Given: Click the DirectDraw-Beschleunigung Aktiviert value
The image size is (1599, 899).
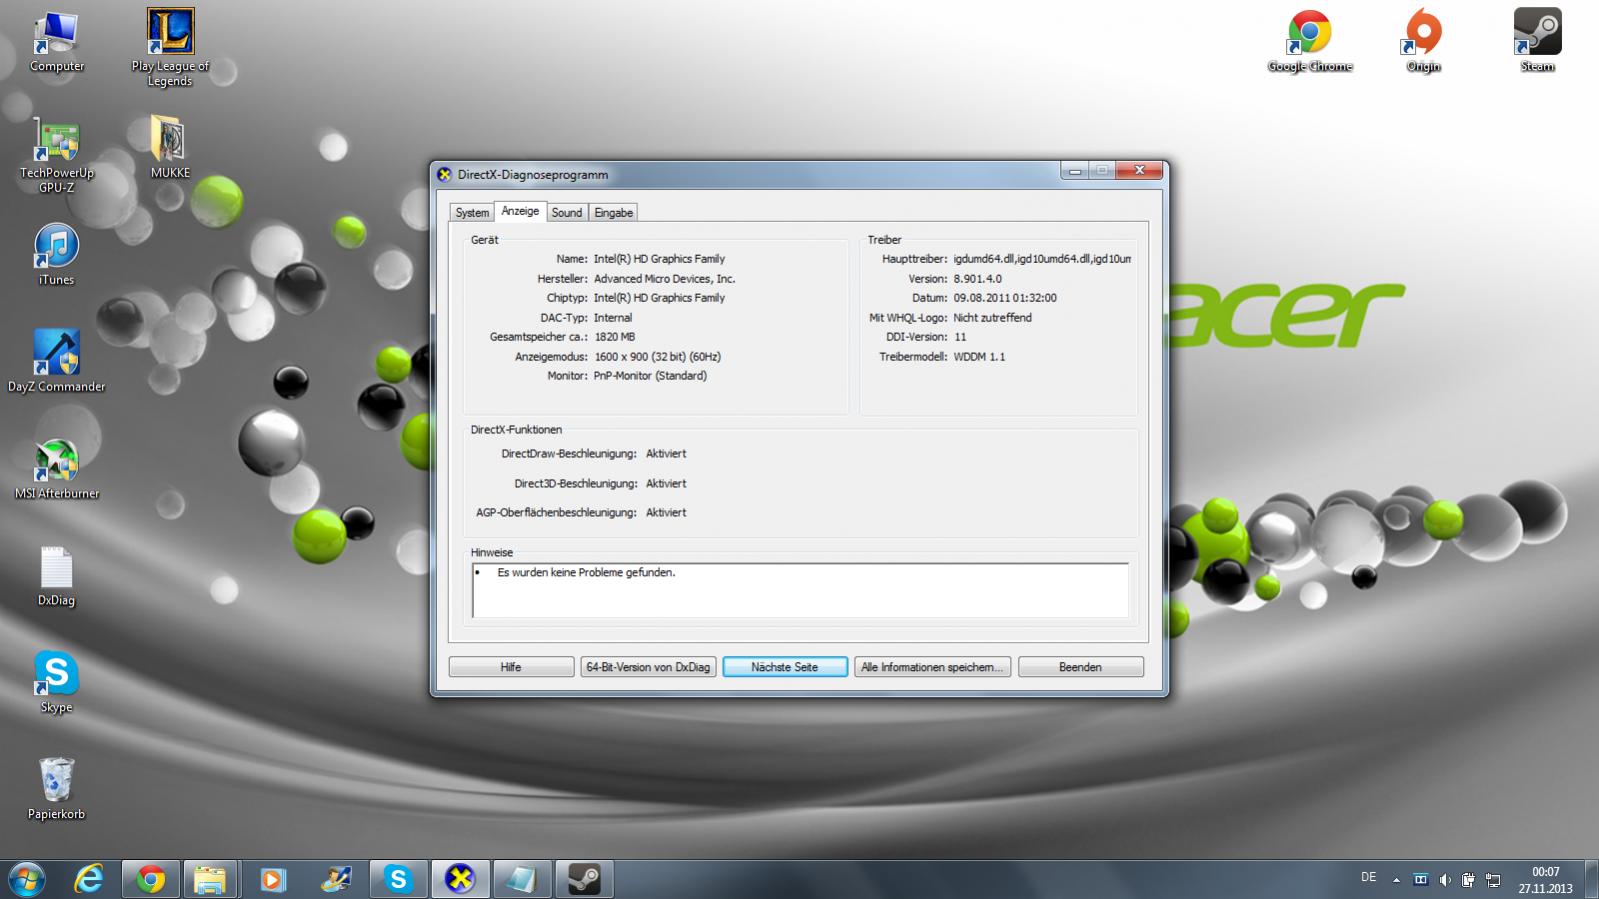Looking at the screenshot, I should 666,454.
